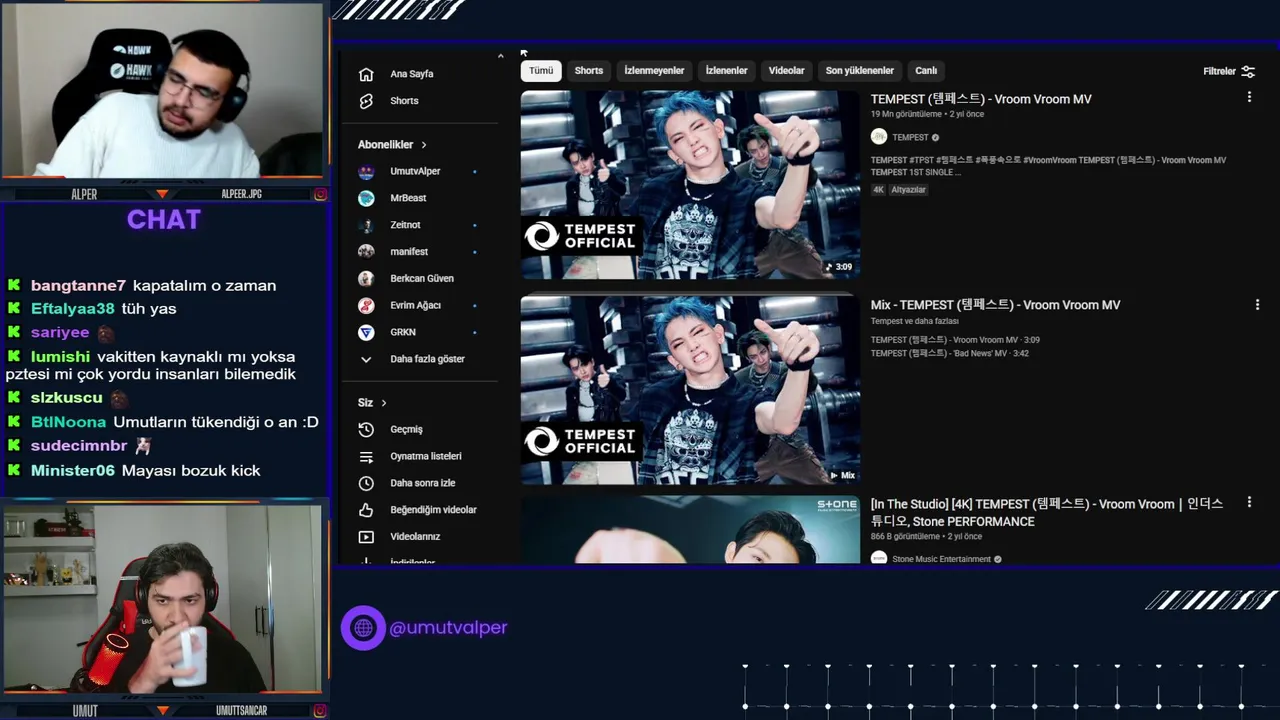Open Videolarınız play icon
The width and height of the screenshot is (1280, 720).
pos(366,537)
